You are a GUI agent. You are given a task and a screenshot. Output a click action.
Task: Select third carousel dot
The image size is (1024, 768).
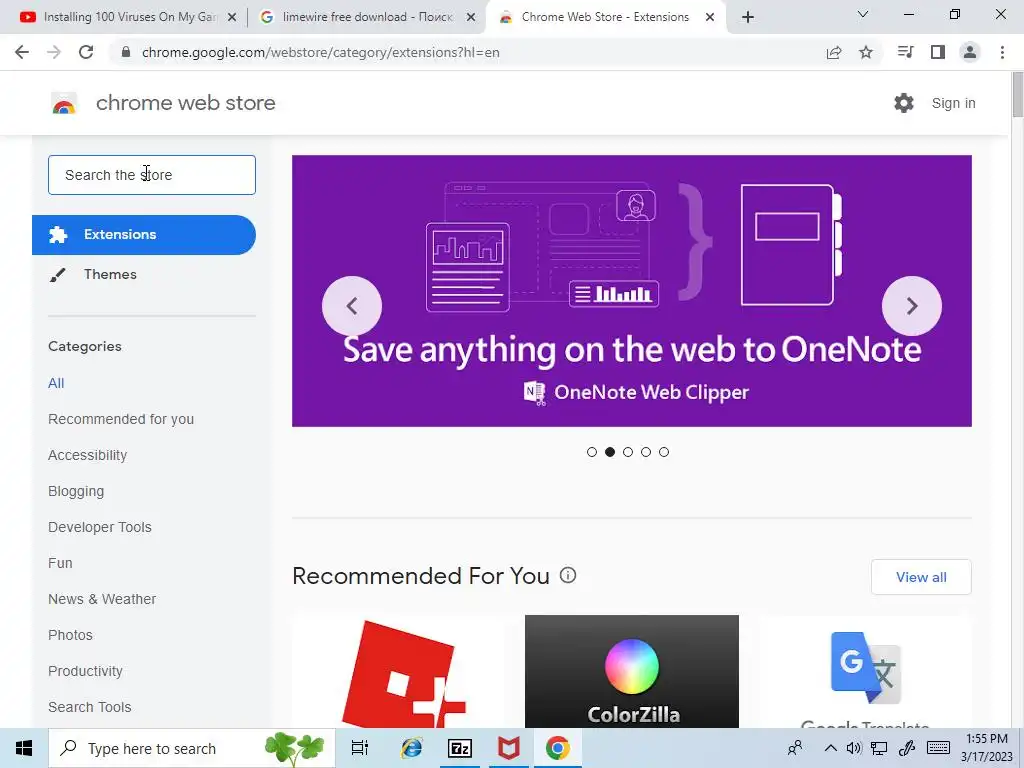coord(628,452)
